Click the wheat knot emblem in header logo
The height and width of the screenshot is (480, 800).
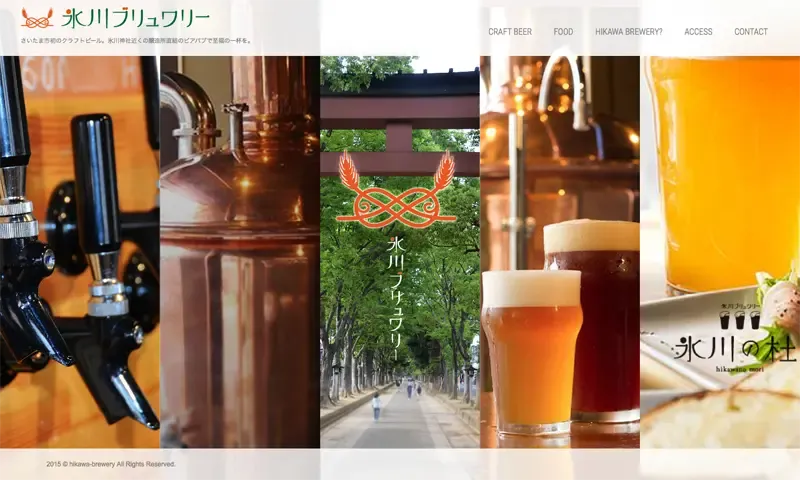pyautogui.click(x=37, y=18)
